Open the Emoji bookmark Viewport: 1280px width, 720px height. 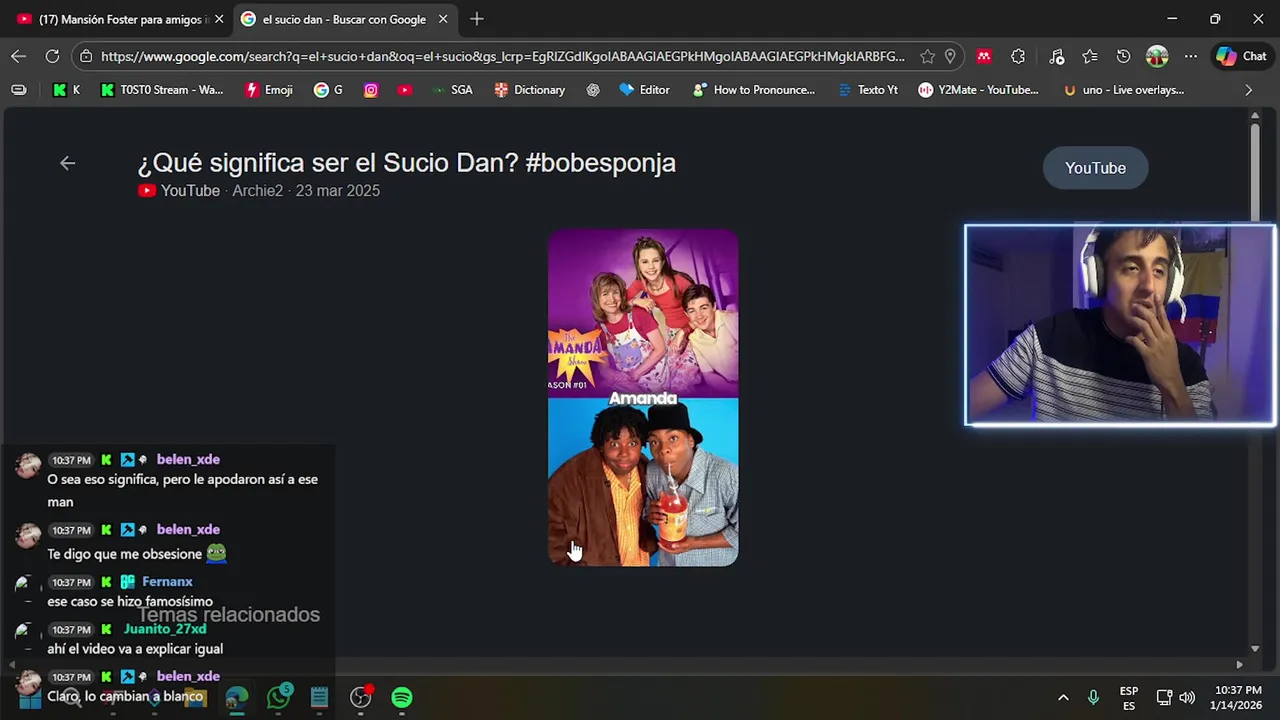tap(269, 90)
